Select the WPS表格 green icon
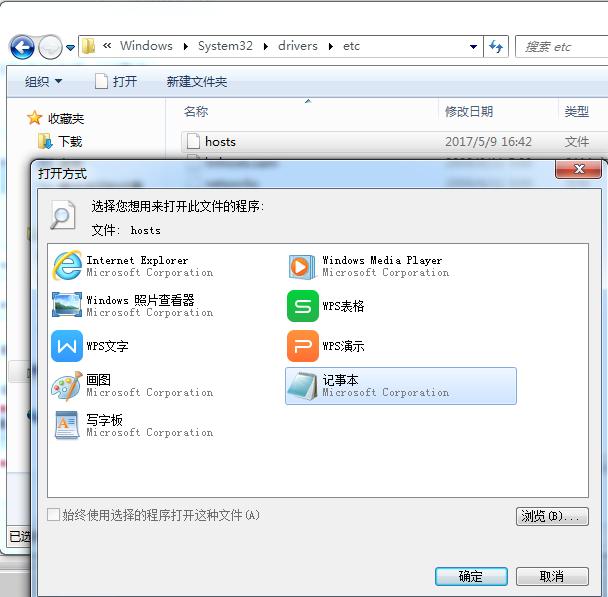This screenshot has height=597, width=608. 303,306
